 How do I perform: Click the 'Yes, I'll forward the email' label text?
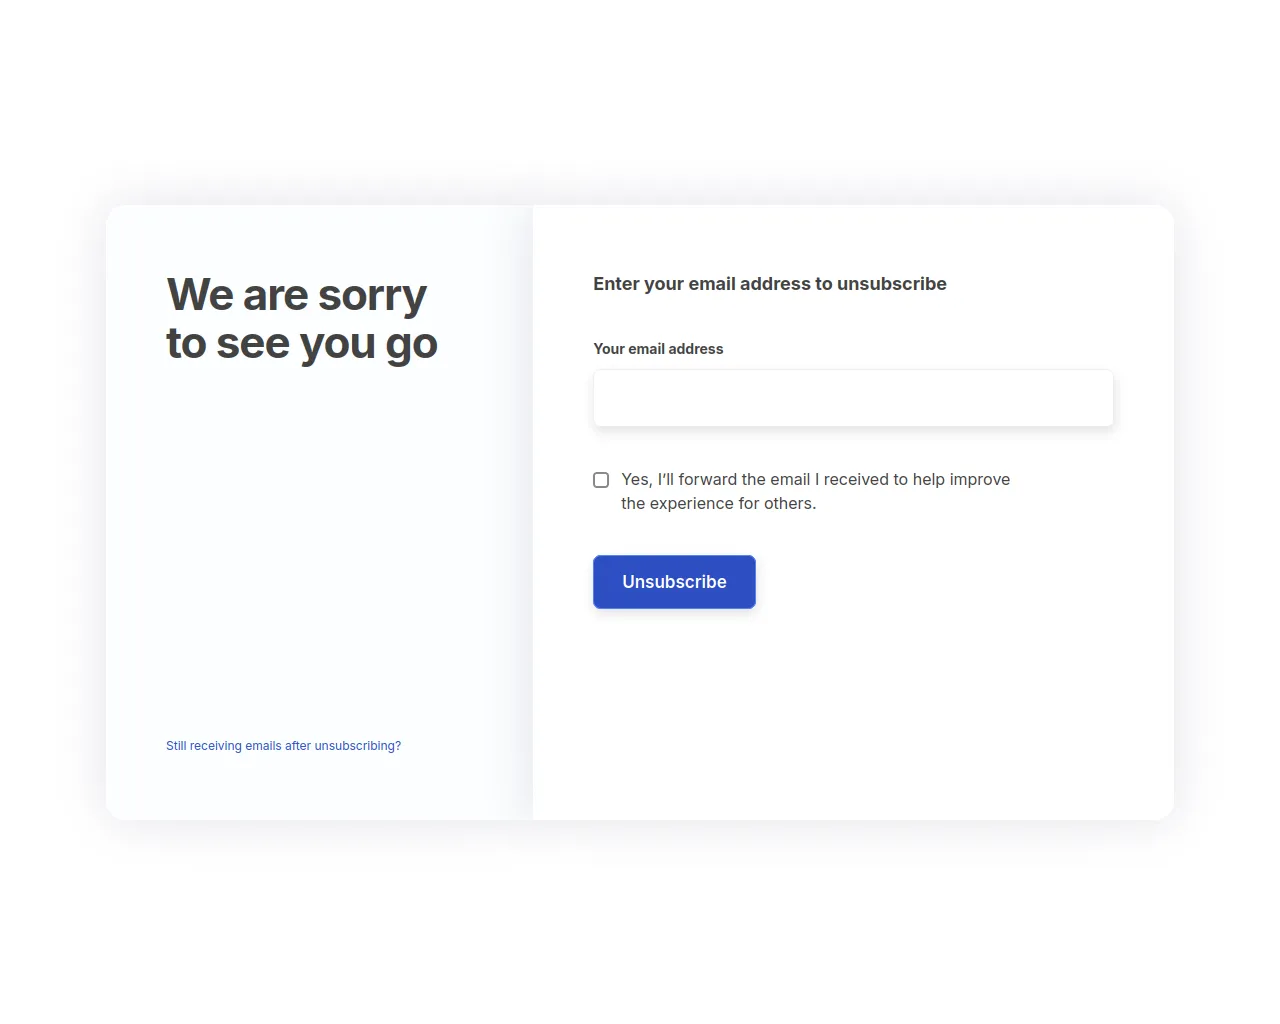815,480
